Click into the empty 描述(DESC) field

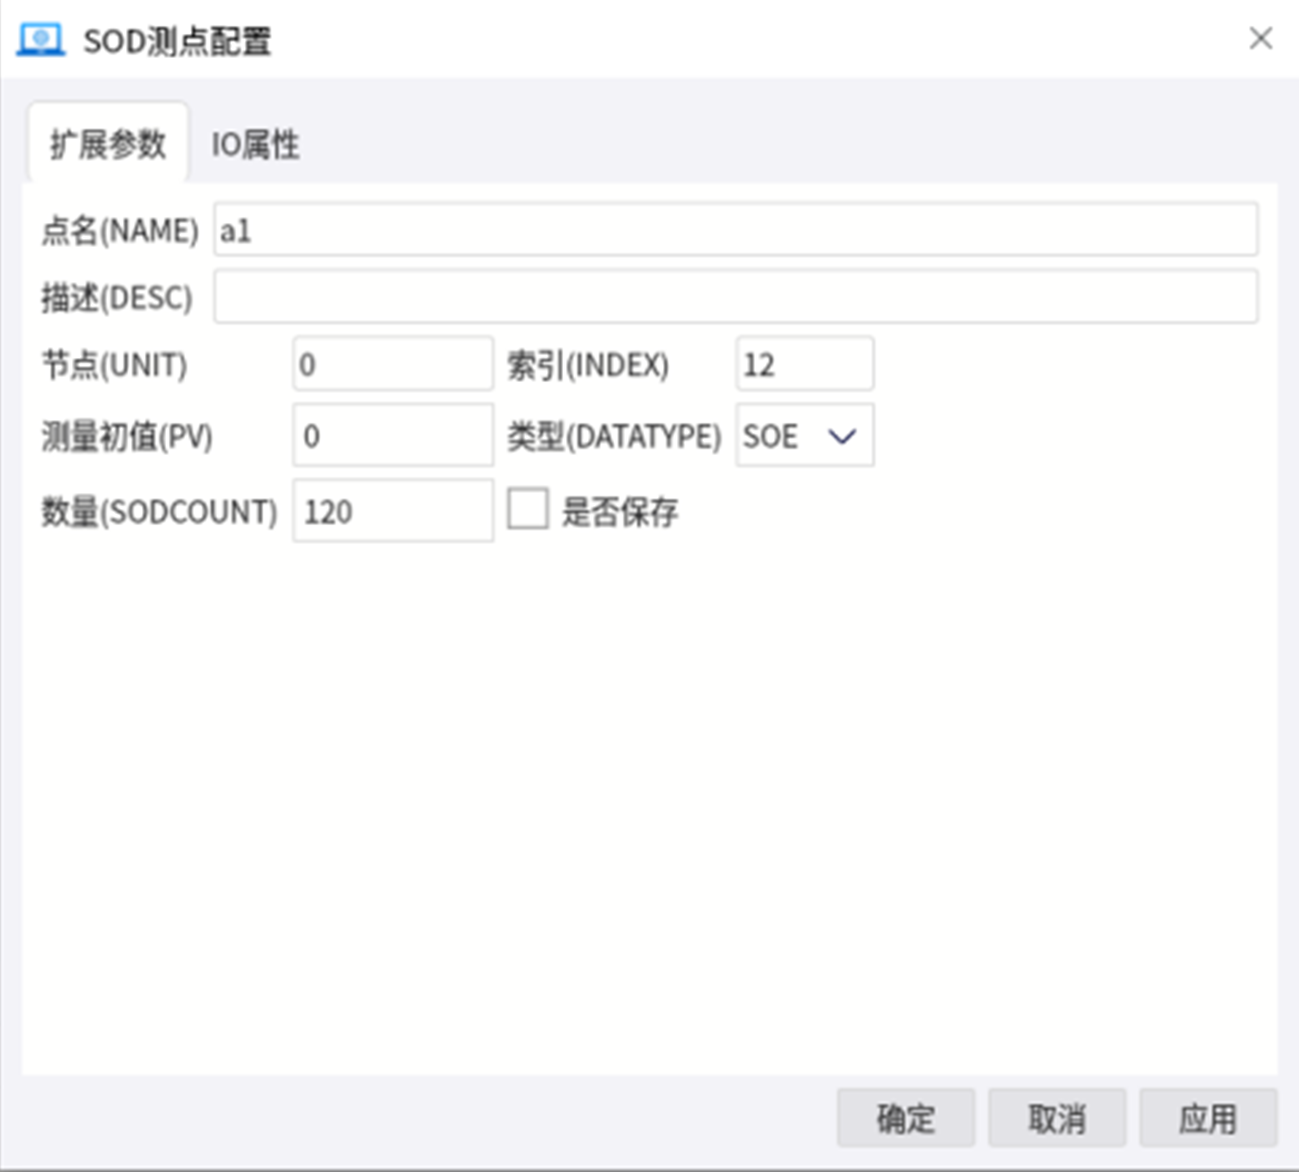click(735, 297)
